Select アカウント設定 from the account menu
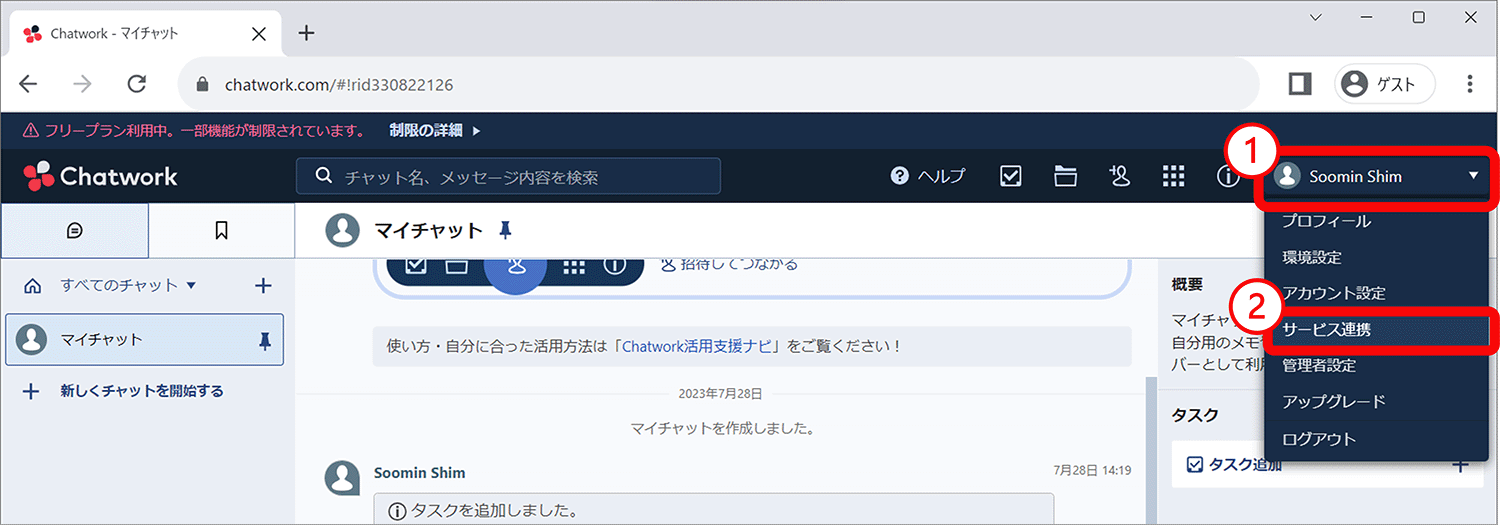Image resolution: width=1500 pixels, height=525 pixels. [x=1334, y=293]
